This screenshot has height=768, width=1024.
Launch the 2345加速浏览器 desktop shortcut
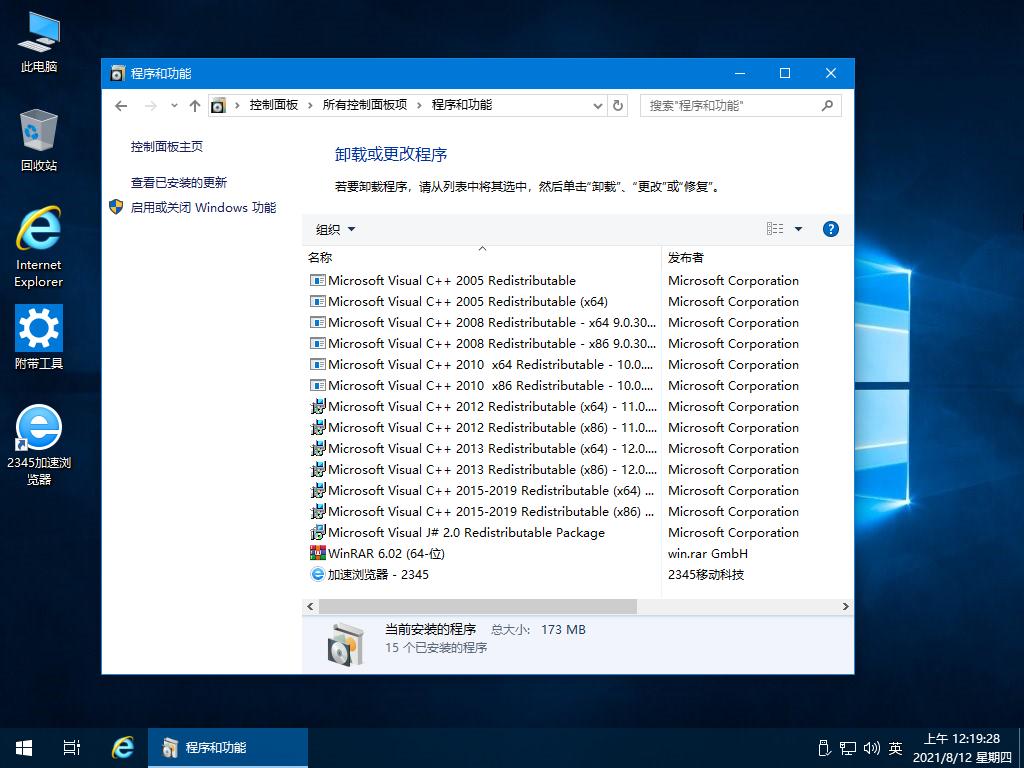pos(39,445)
